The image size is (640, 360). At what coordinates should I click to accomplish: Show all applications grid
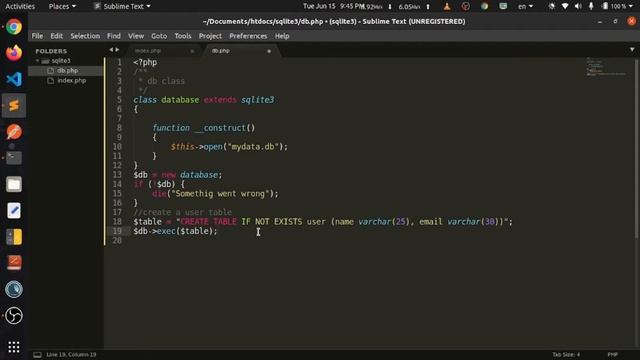click(14, 347)
